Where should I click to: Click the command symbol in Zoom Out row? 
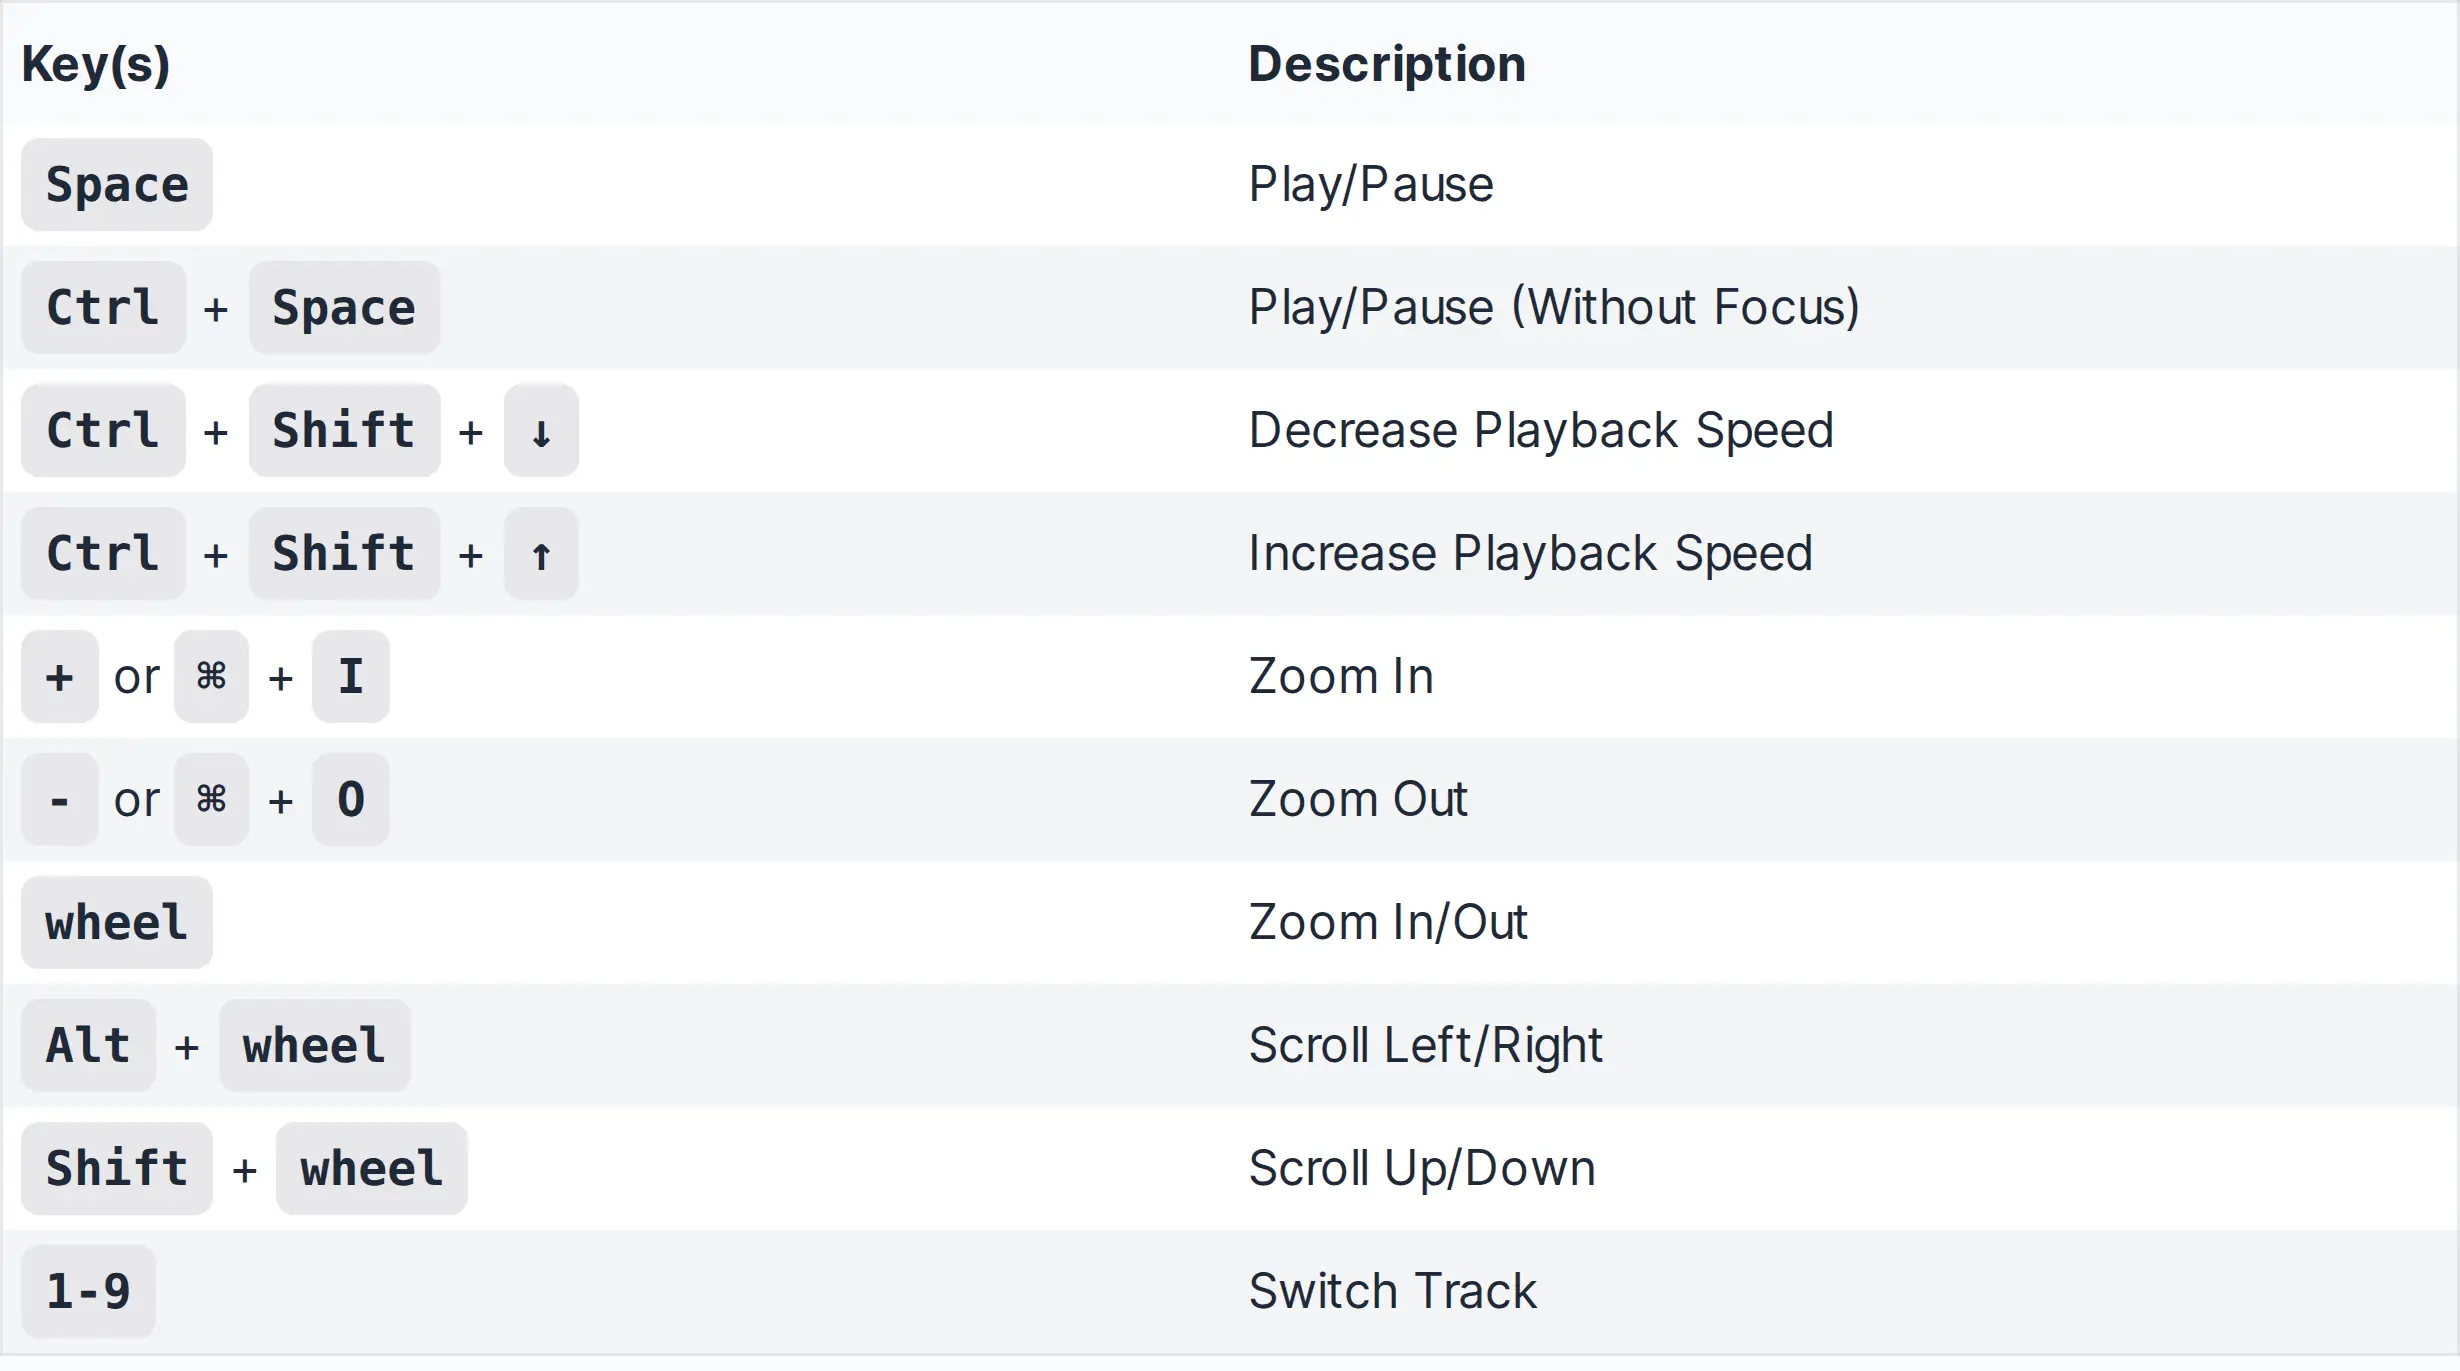211,800
